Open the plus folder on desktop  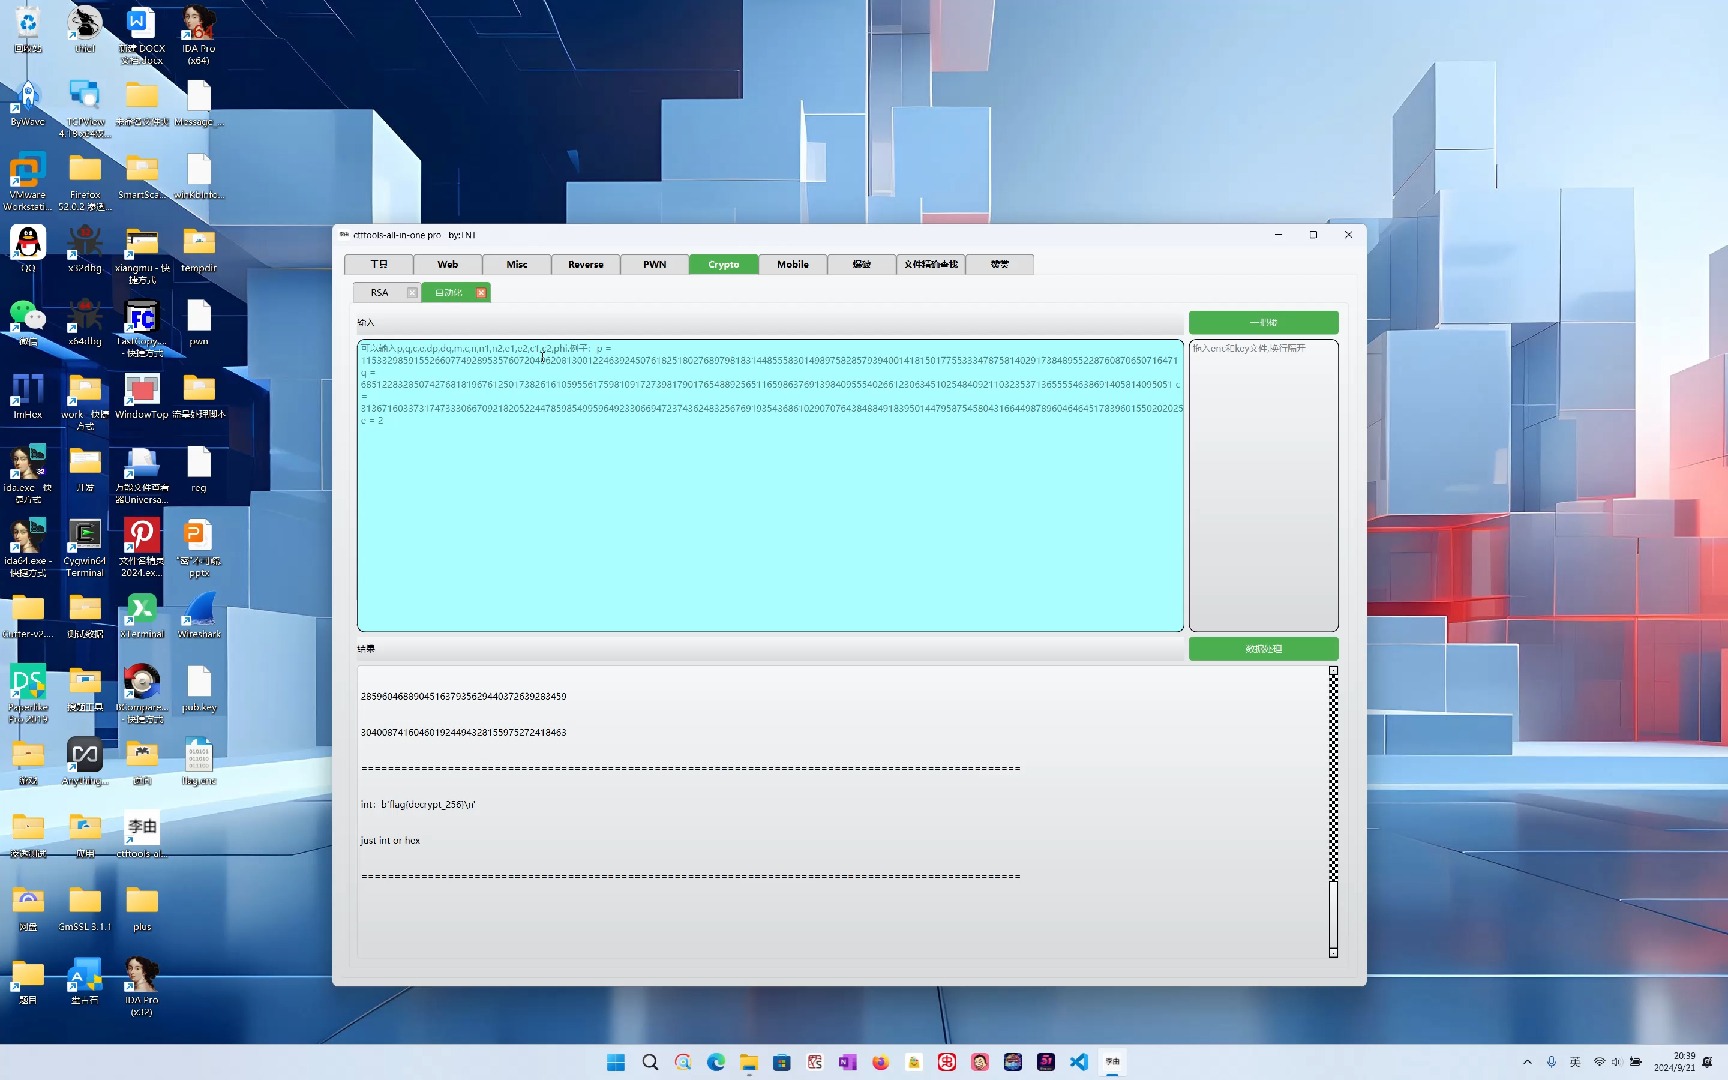(x=142, y=908)
